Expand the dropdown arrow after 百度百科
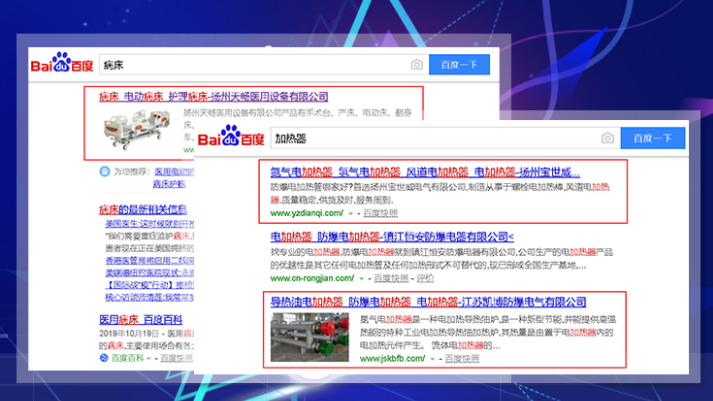This screenshot has height=401, width=713. pyautogui.click(x=148, y=358)
